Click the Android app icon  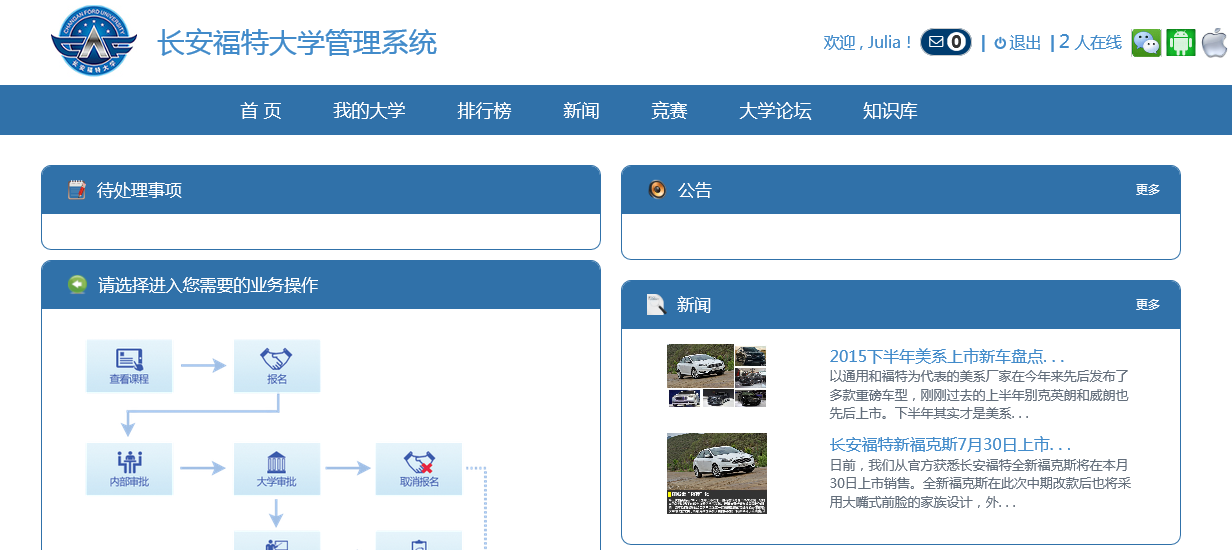(1181, 43)
